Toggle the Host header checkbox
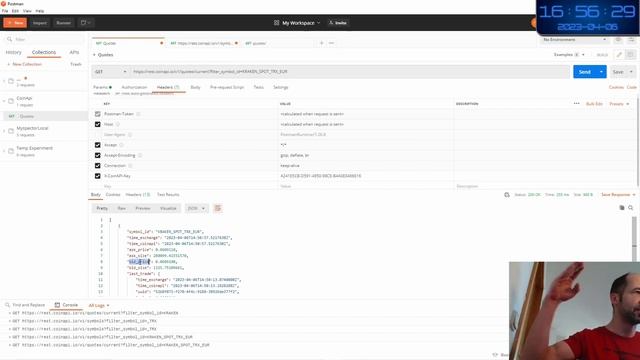Viewport: 640px width, 360px height. tap(98, 124)
